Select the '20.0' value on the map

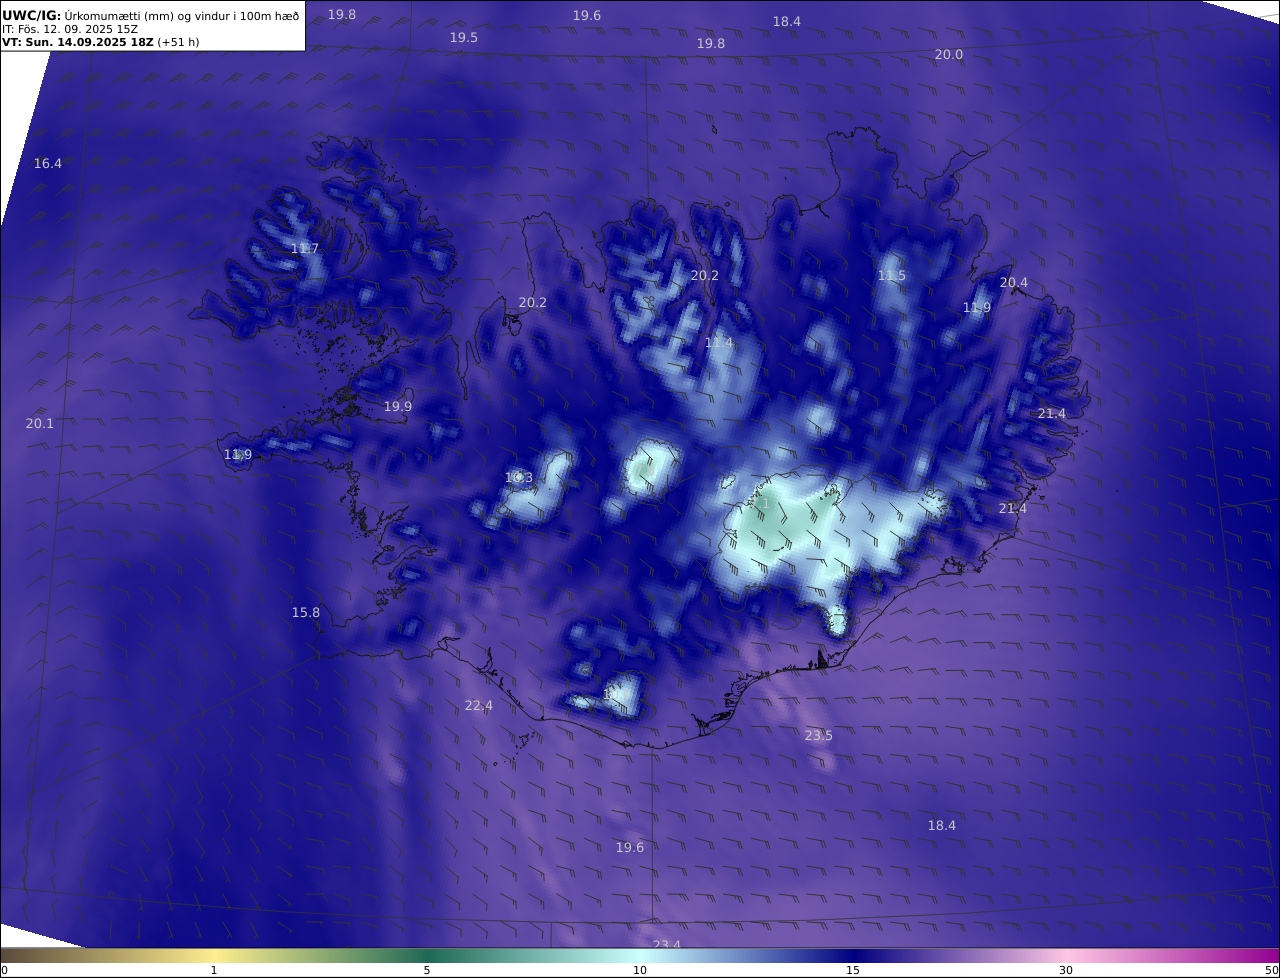click(x=948, y=55)
